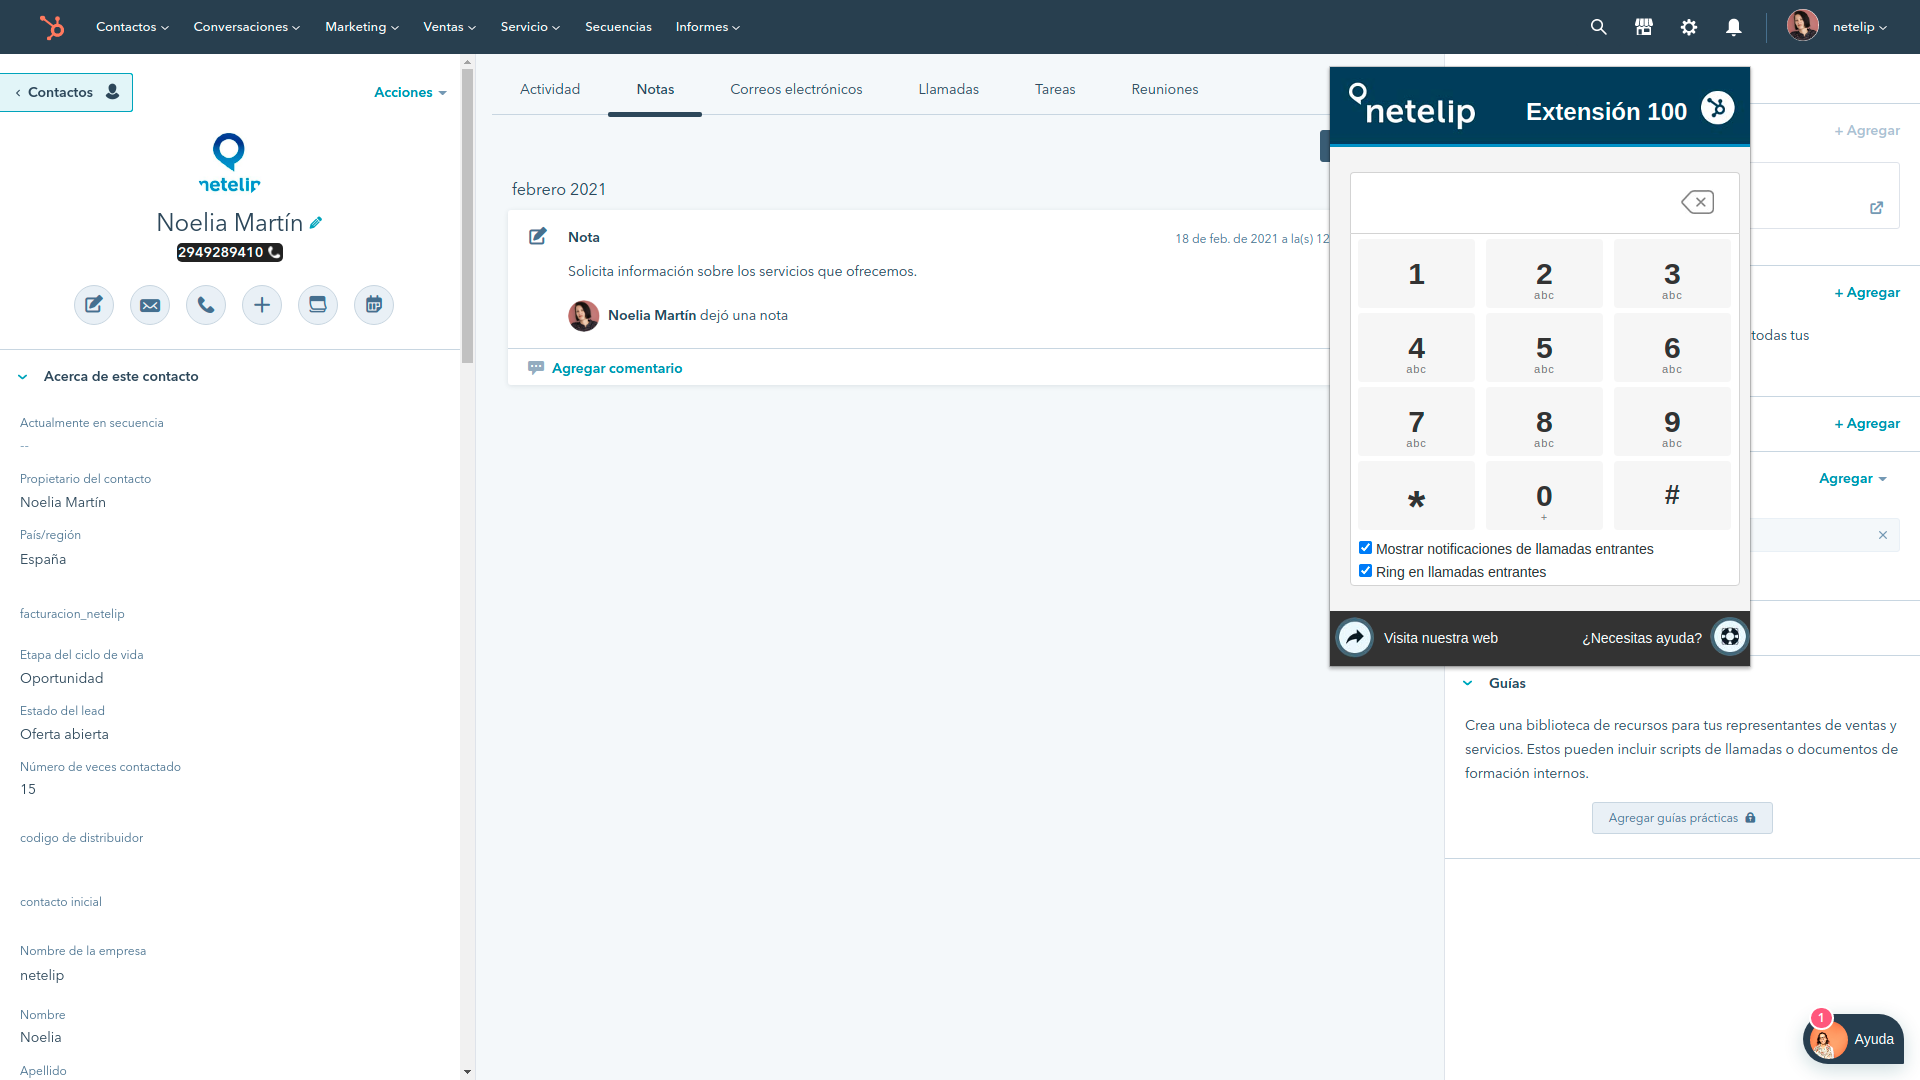This screenshot has height=1080, width=1920.
Task: Schedule a meeting with the calendar icon button
Action: point(374,305)
